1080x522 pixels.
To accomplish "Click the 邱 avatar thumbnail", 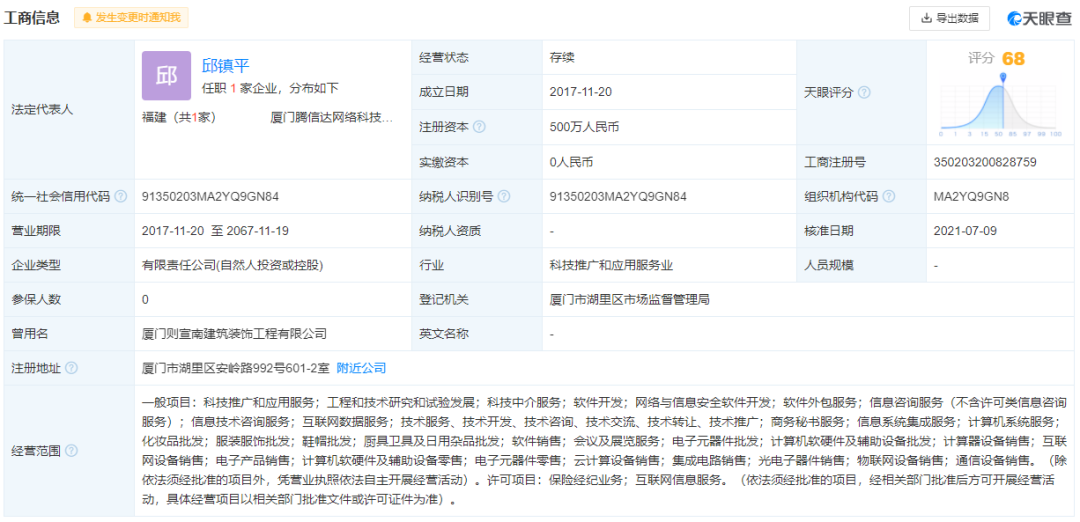I will point(166,76).
